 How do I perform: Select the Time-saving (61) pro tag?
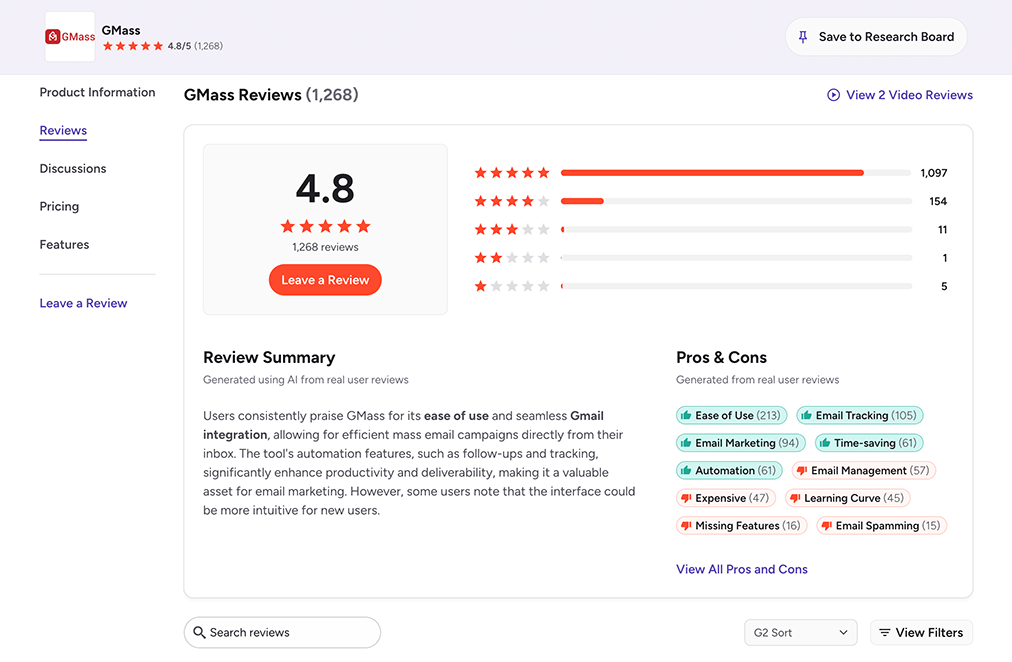tap(869, 443)
